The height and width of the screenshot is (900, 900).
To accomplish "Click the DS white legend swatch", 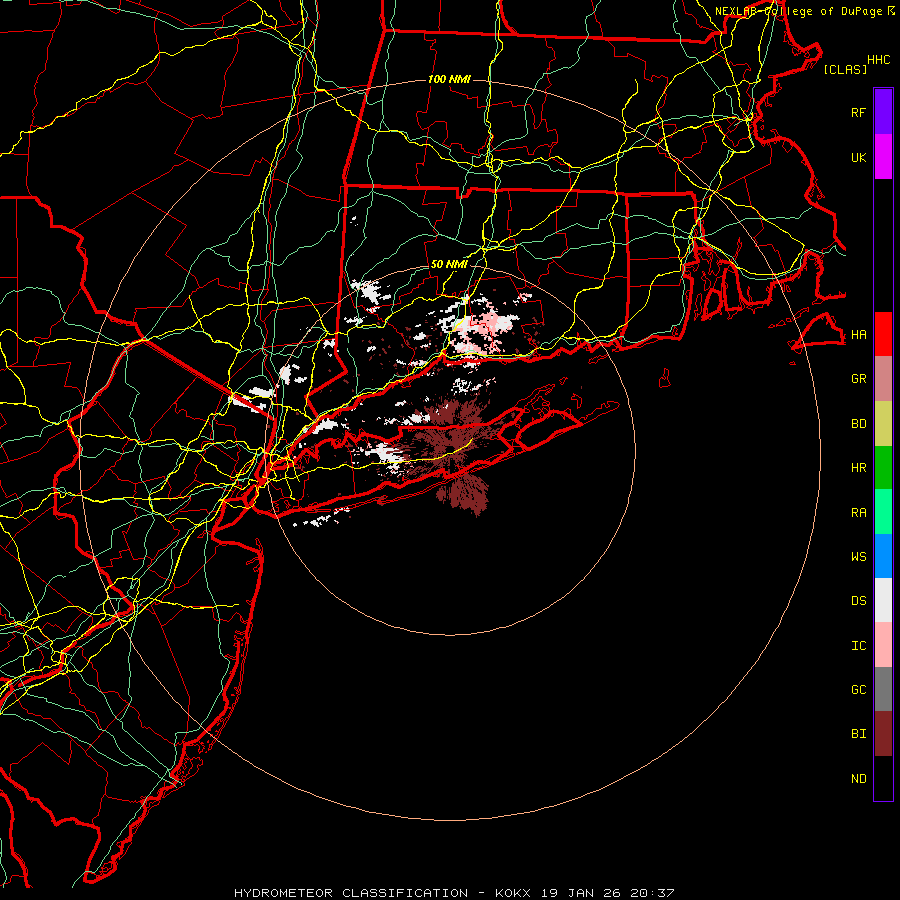I will click(883, 600).
